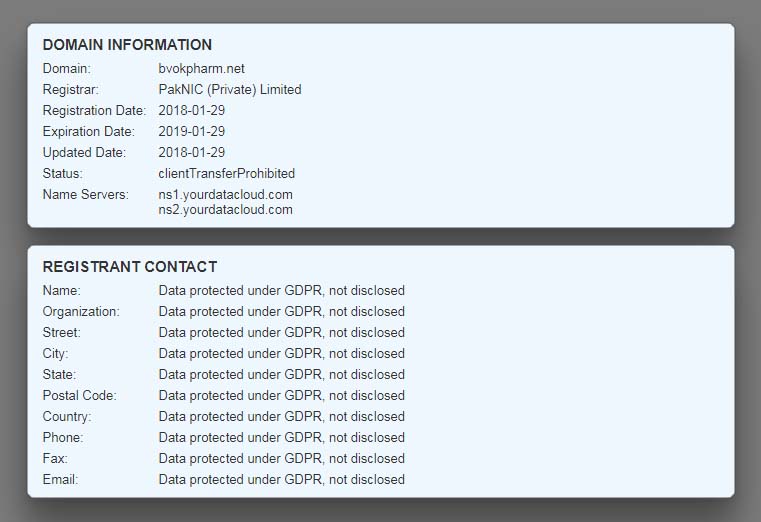Image resolution: width=761 pixels, height=522 pixels.
Task: Click the Updated Date label
Action: [84, 153]
